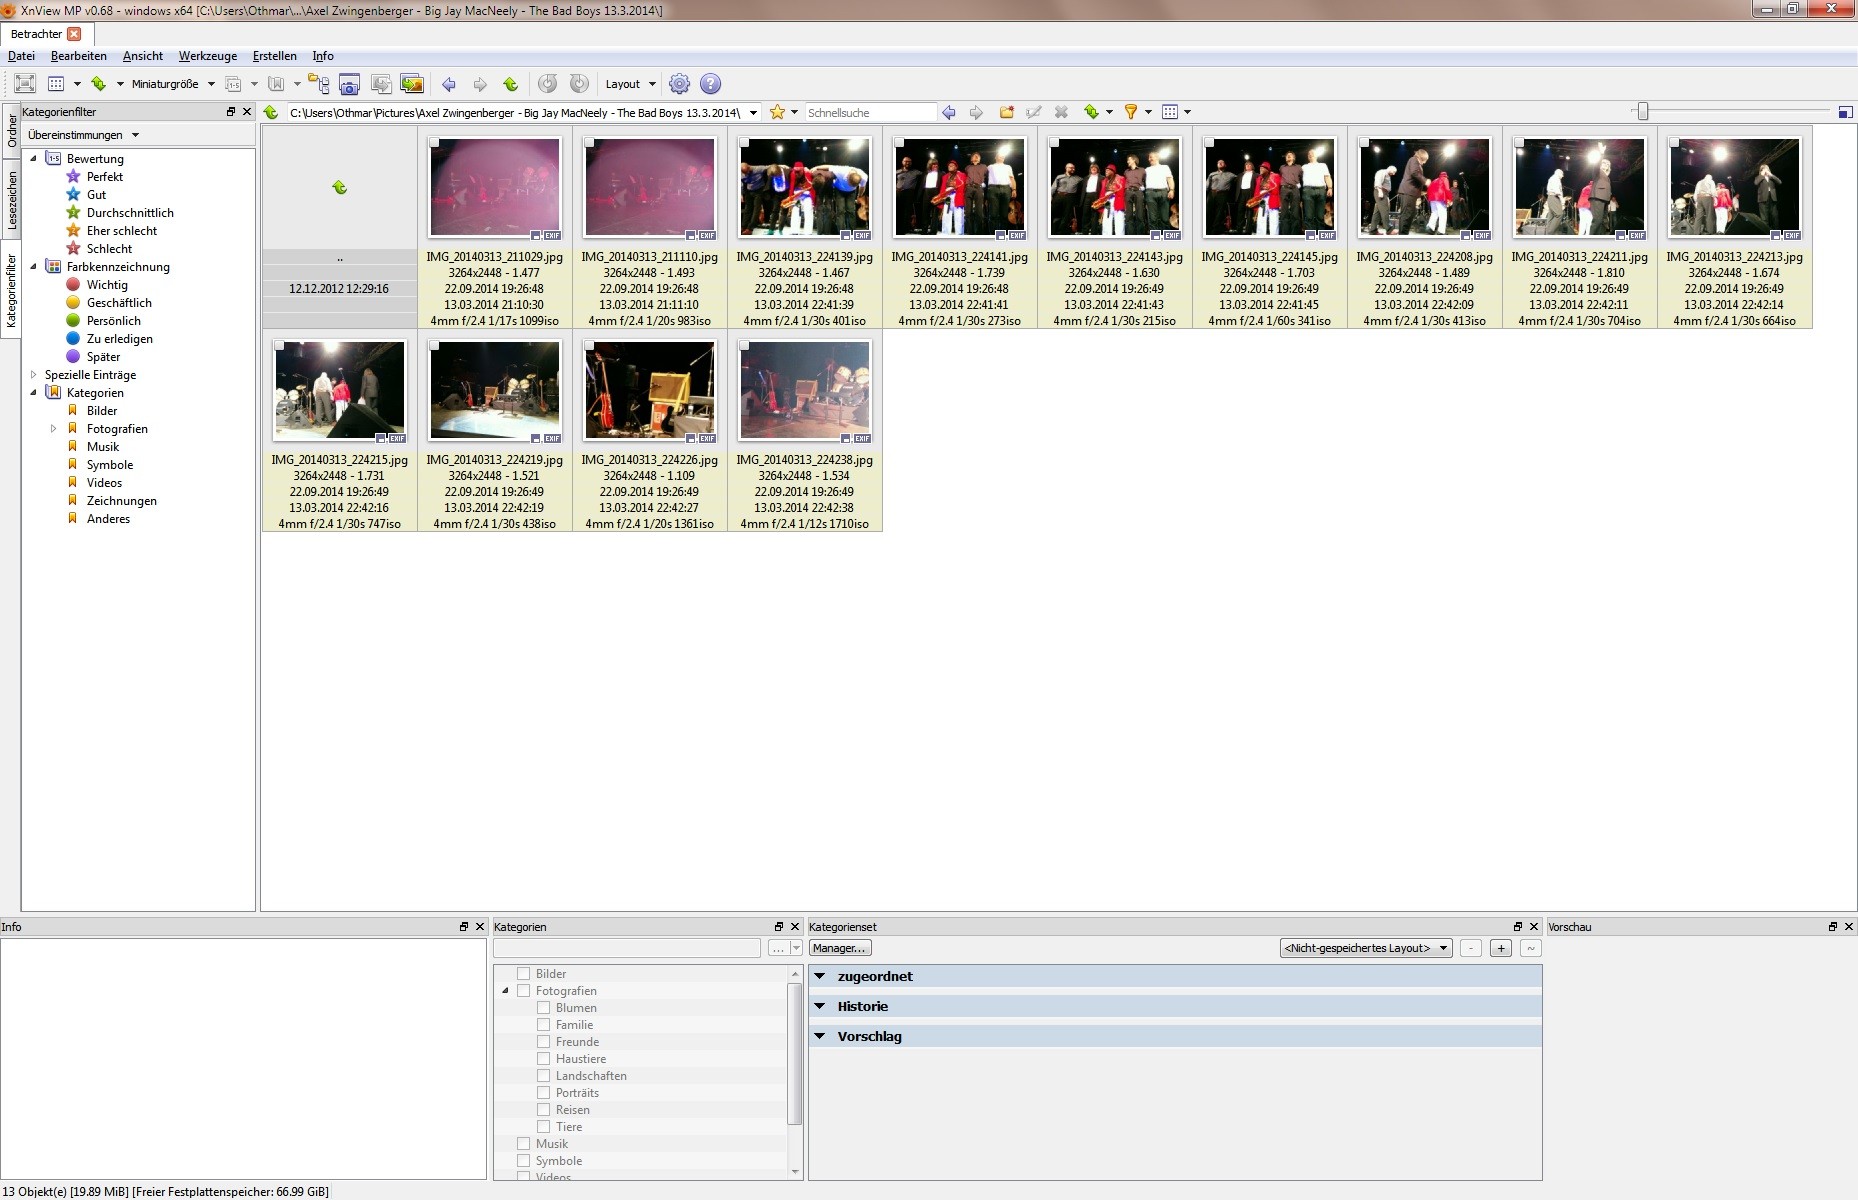This screenshot has width=1858, height=1200.
Task: Expand the Spezielle Einträge tree node
Action: pyautogui.click(x=34, y=375)
